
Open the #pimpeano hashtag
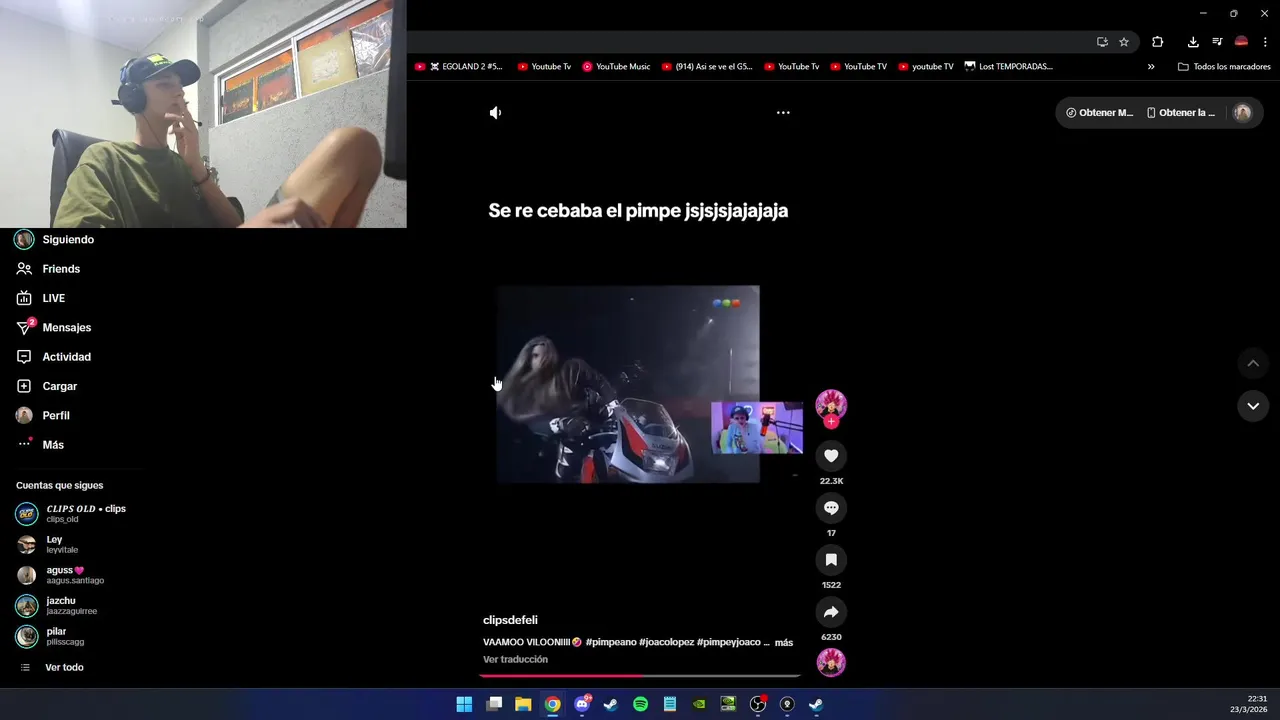click(610, 642)
